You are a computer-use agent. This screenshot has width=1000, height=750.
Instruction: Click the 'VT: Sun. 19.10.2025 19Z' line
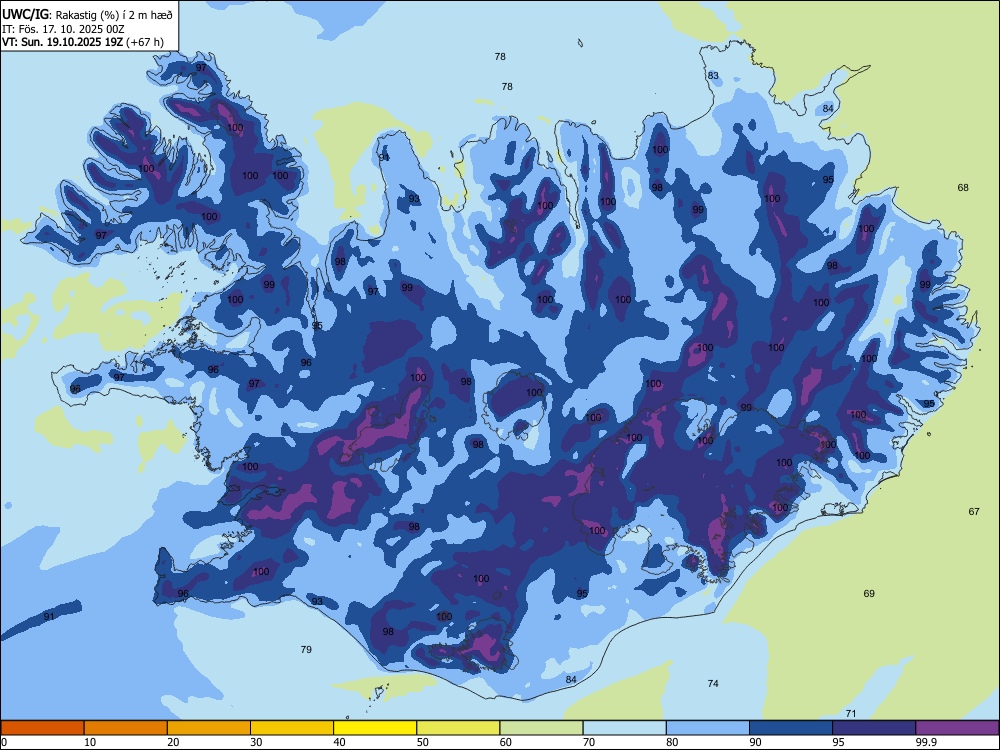click(x=63, y=42)
